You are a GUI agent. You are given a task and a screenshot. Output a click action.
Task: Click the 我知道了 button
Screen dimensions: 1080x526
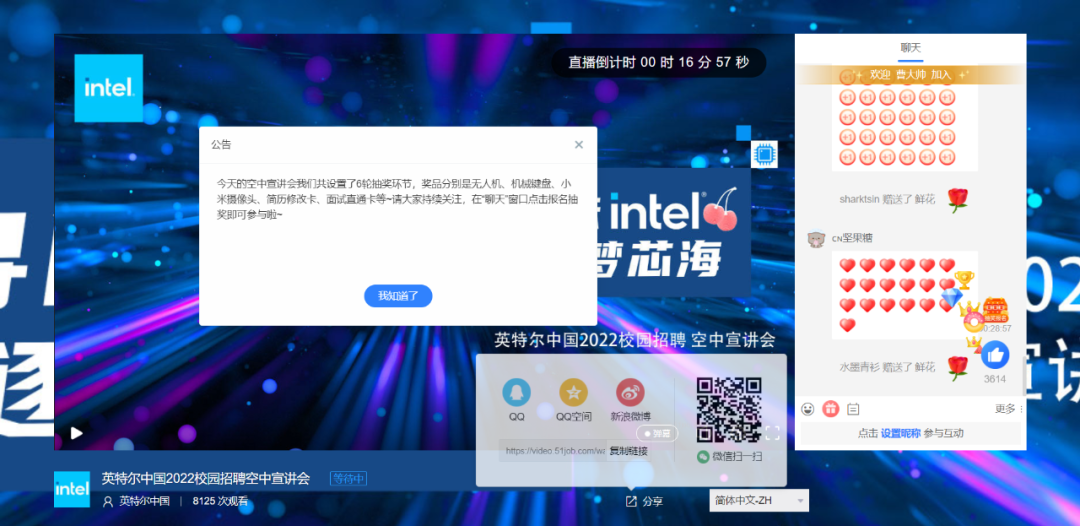pyautogui.click(x=398, y=296)
